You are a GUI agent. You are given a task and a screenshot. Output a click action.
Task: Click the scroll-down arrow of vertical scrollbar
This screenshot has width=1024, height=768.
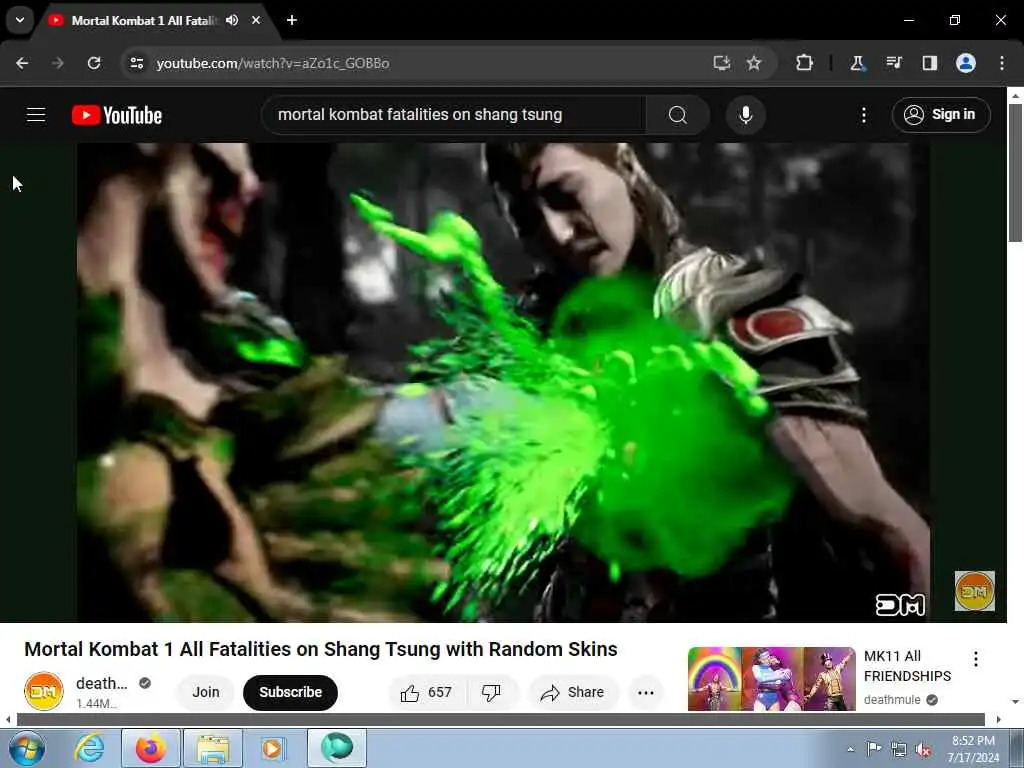click(x=1016, y=702)
